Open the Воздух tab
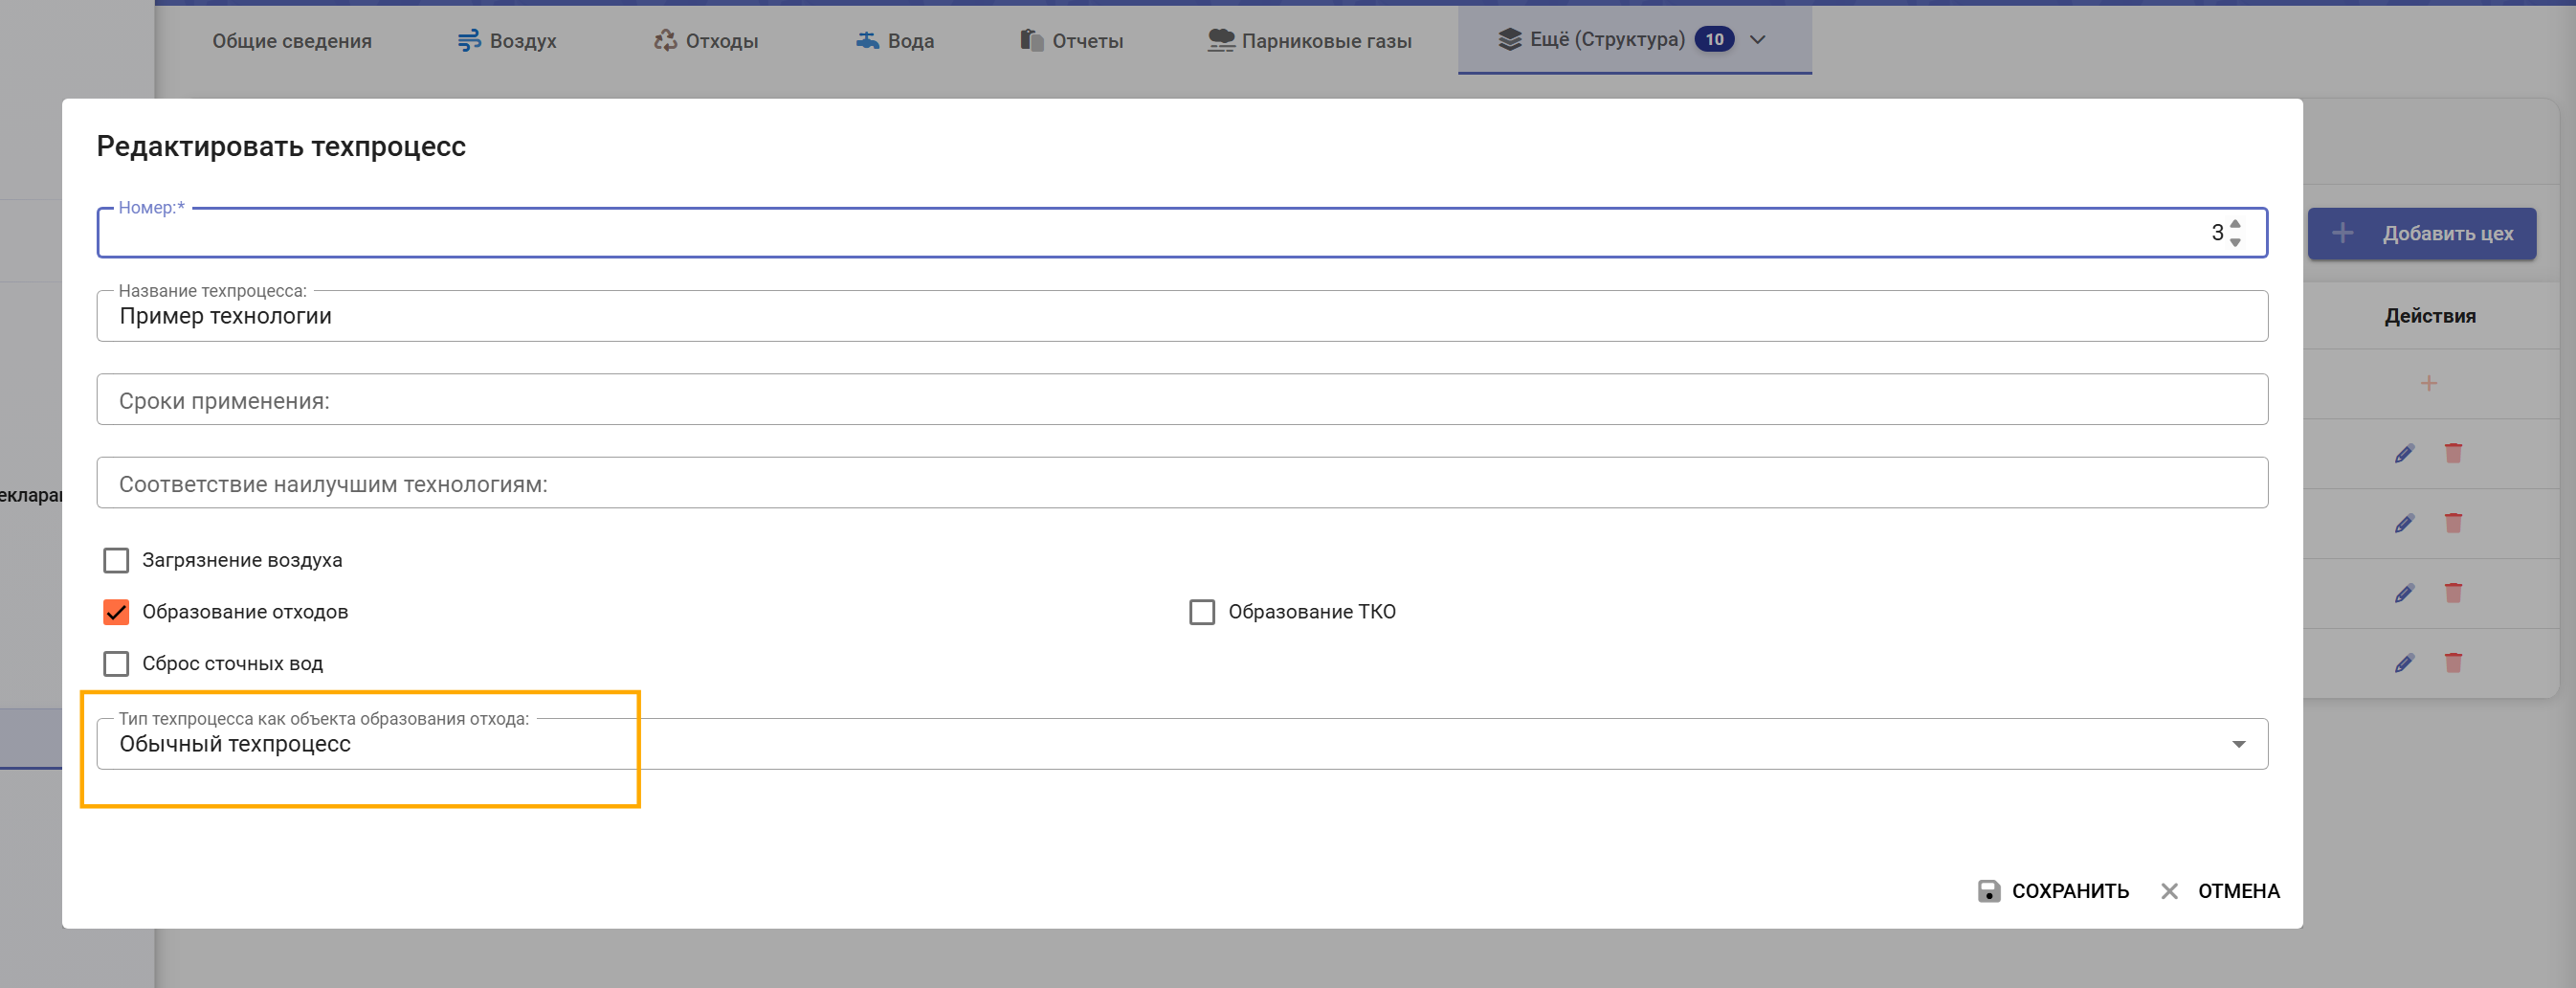 (x=507, y=41)
